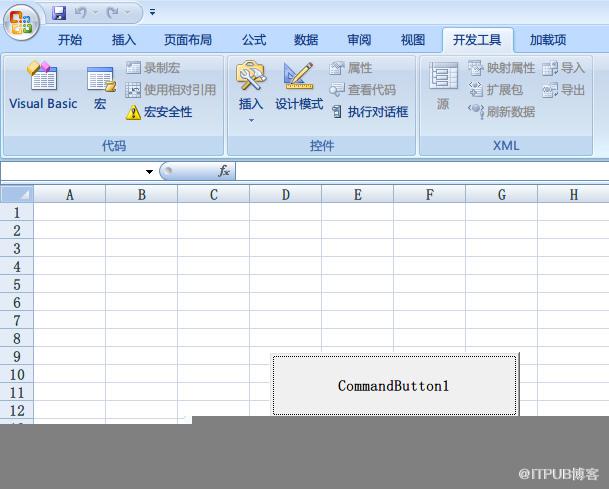Click inside the formula bar
This screenshot has height=489, width=609.
click(422, 171)
